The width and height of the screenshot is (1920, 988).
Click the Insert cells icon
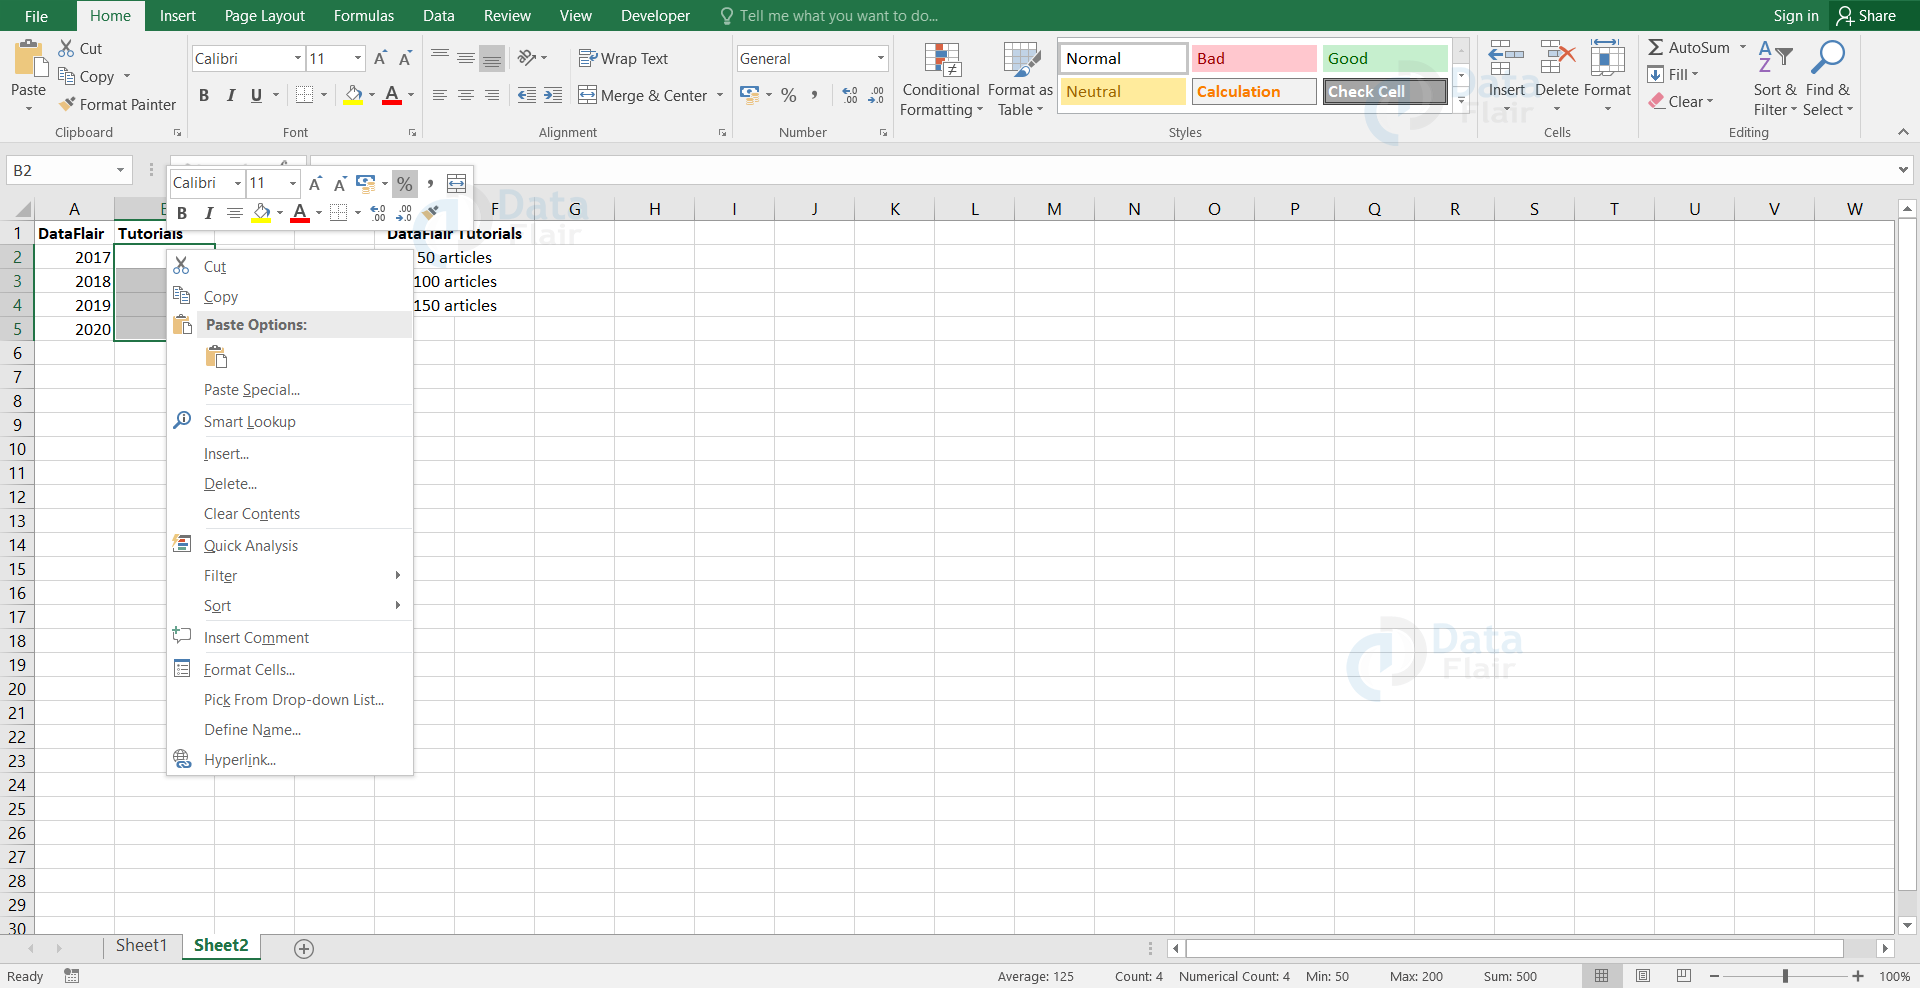[1506, 60]
